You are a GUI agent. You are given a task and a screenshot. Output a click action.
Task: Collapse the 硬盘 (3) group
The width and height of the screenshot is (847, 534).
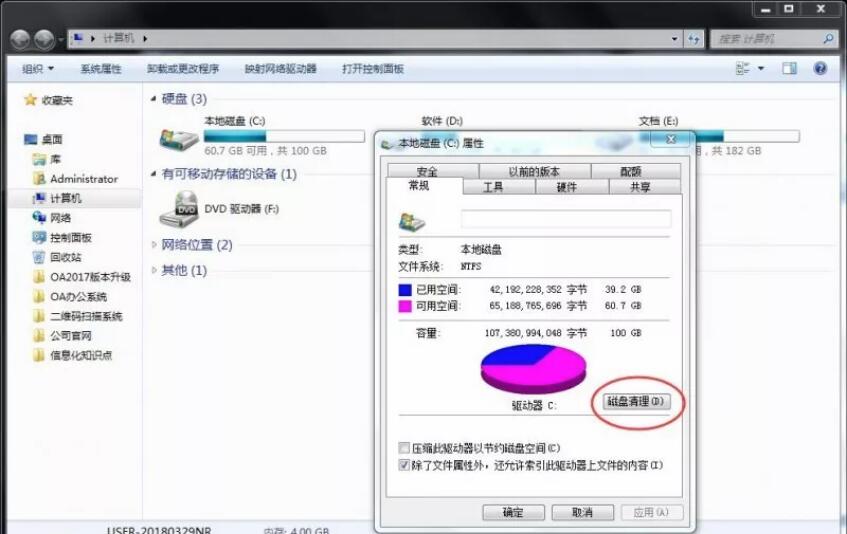pos(154,99)
